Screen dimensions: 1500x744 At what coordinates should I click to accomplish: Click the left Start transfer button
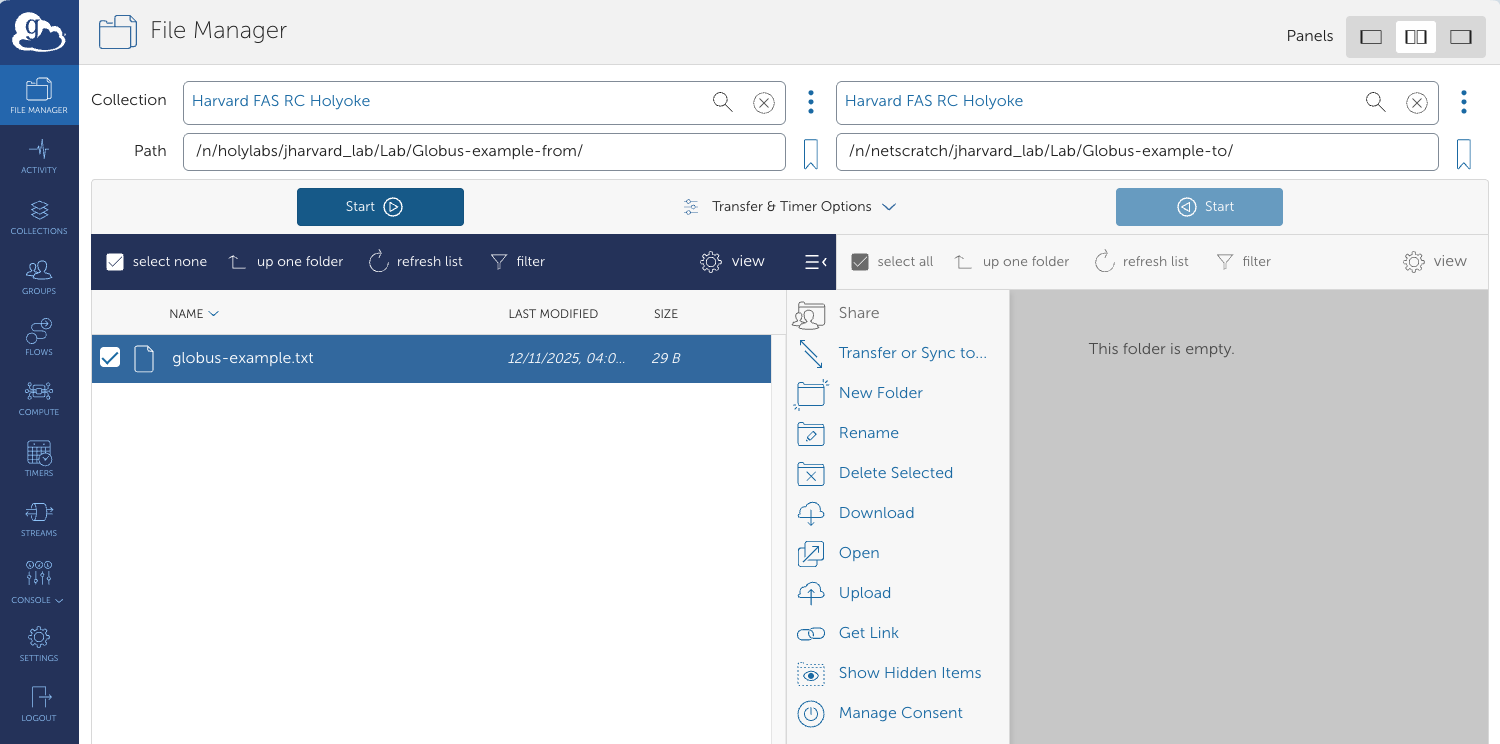[x=380, y=206]
